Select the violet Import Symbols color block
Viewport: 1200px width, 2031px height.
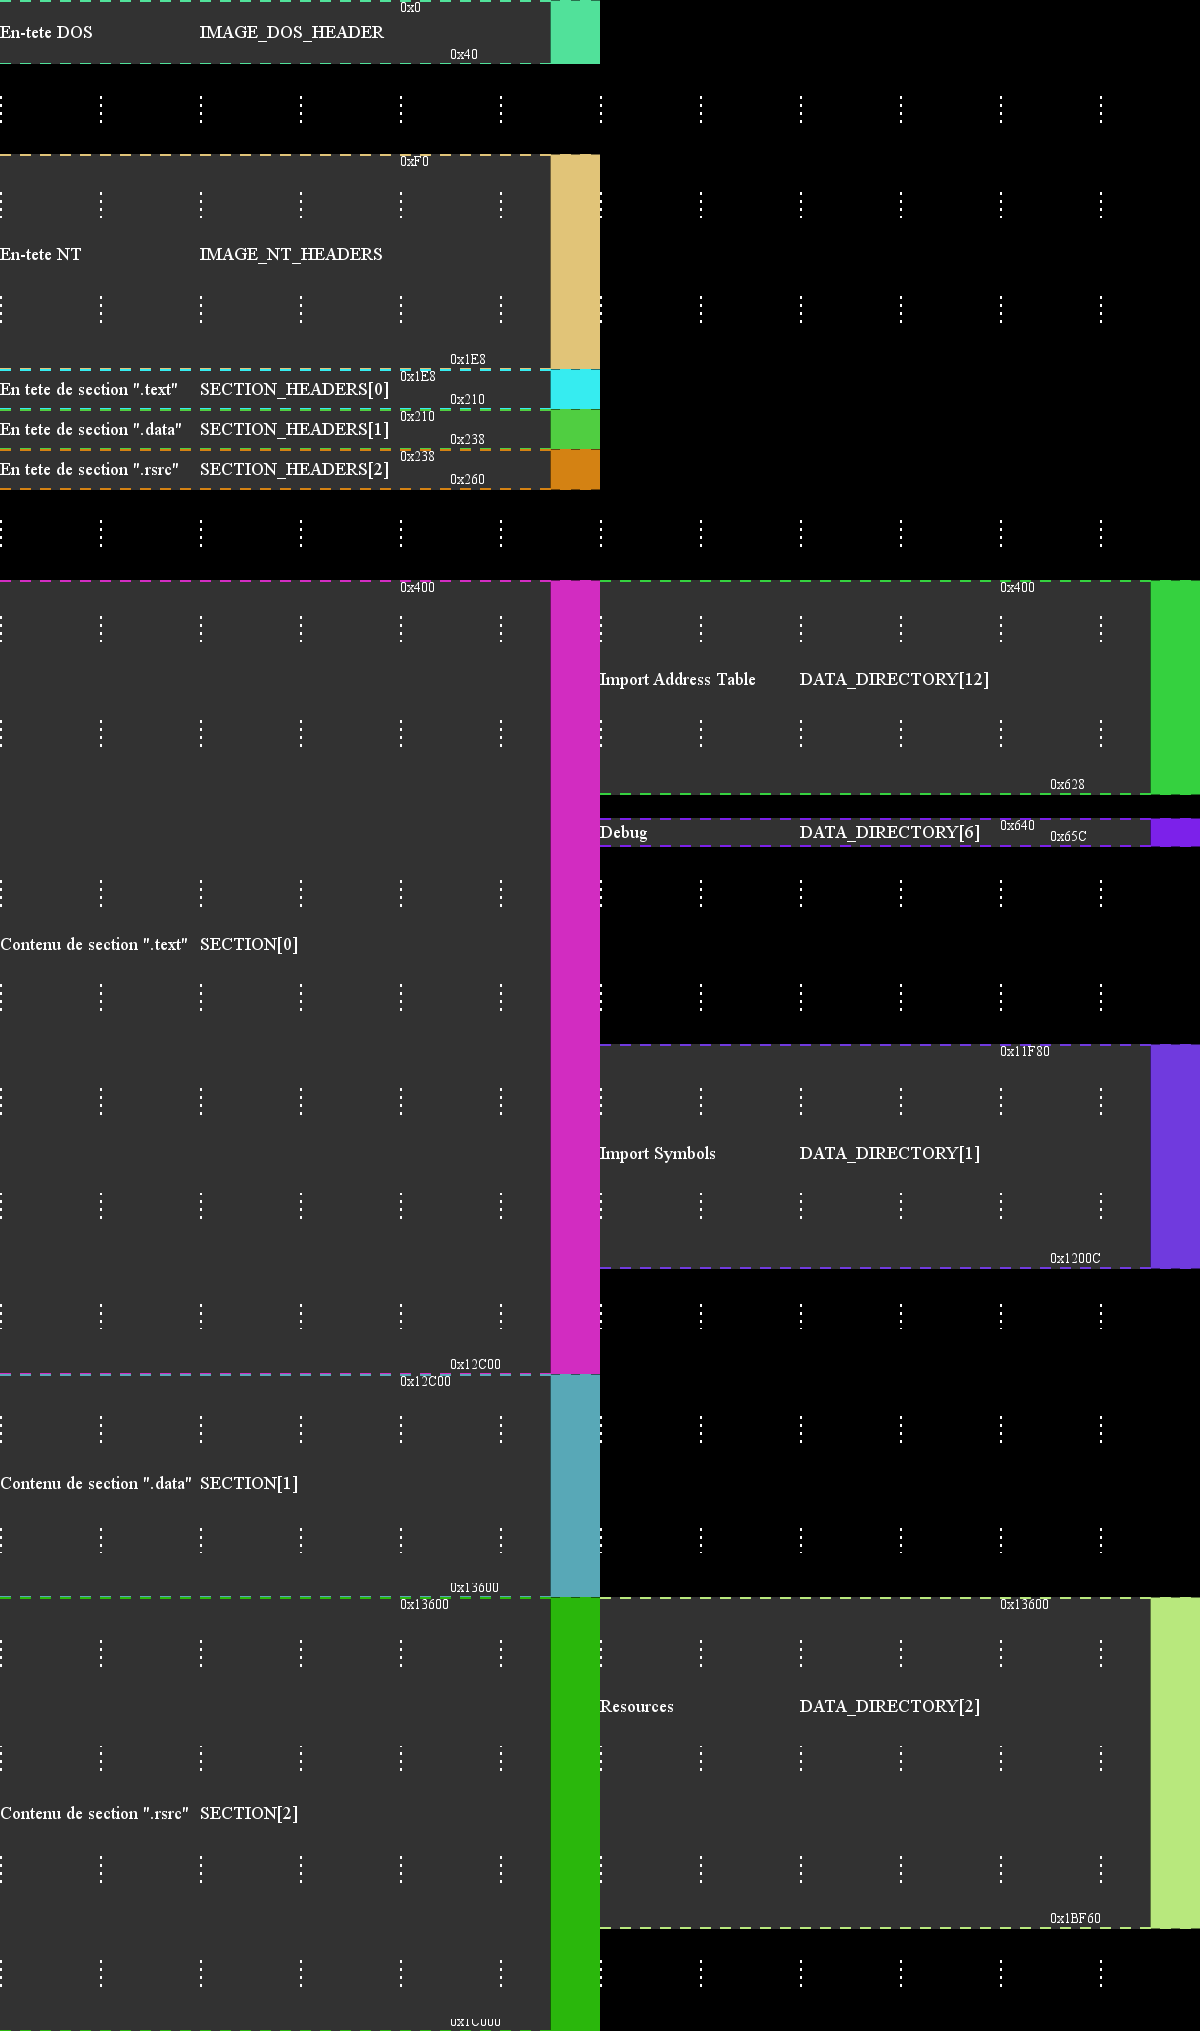(1175, 1156)
